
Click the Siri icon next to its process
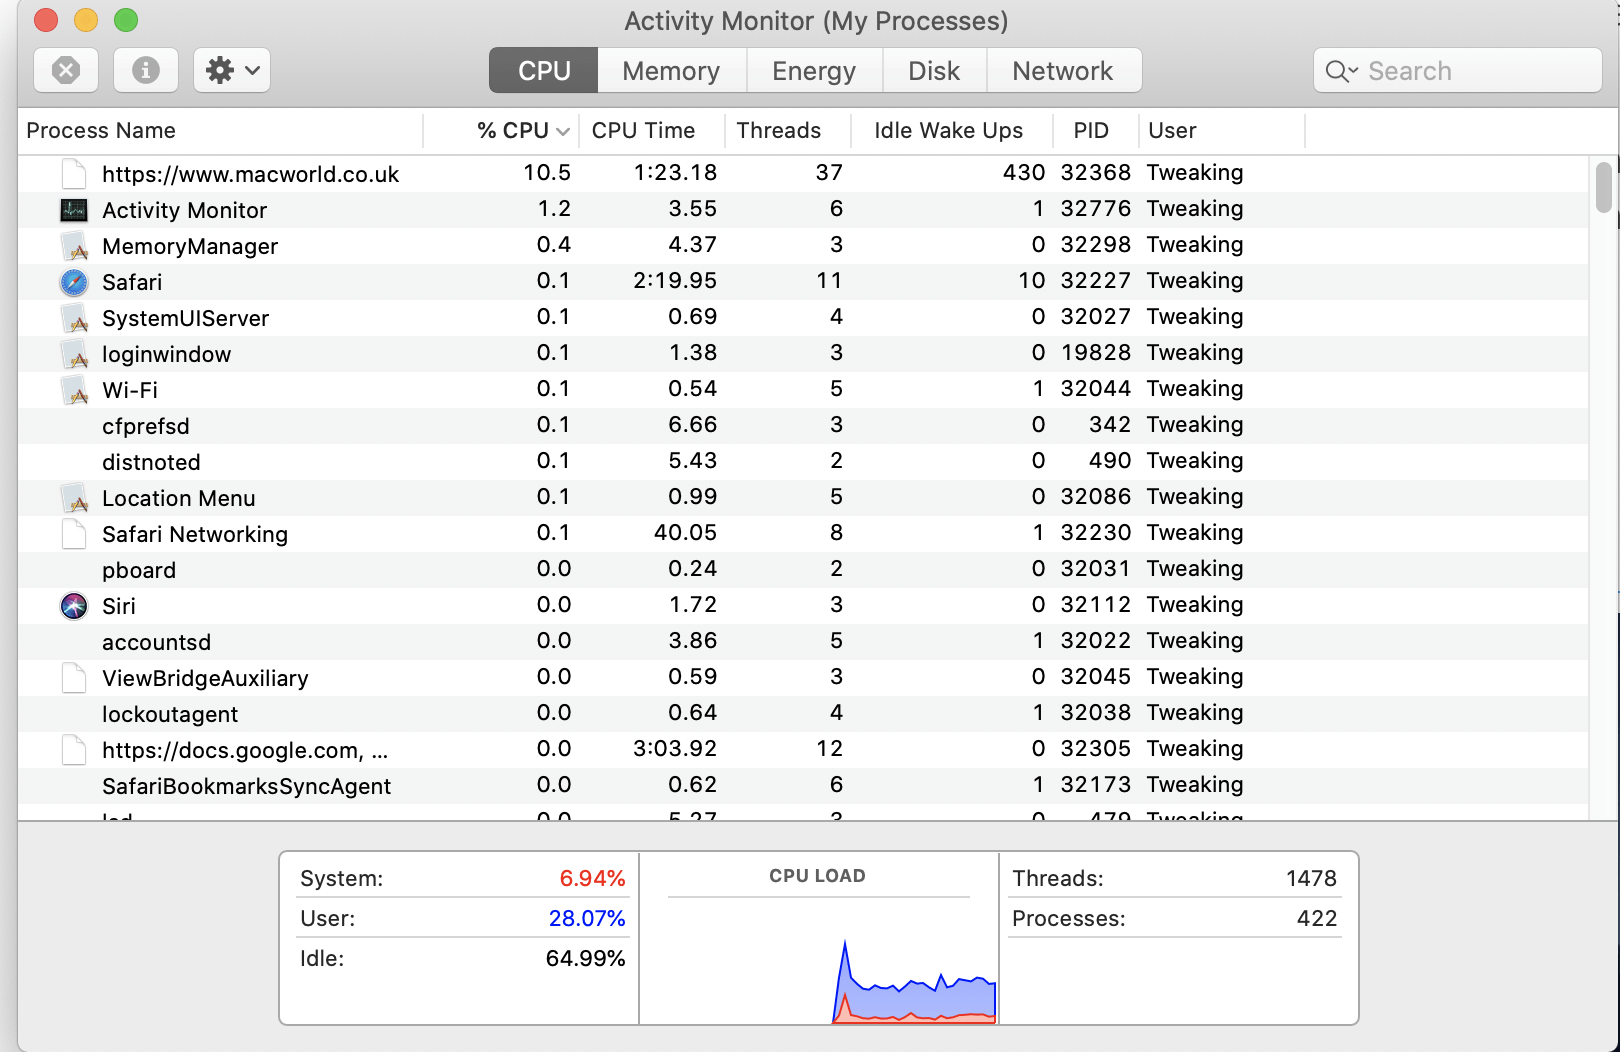73,606
